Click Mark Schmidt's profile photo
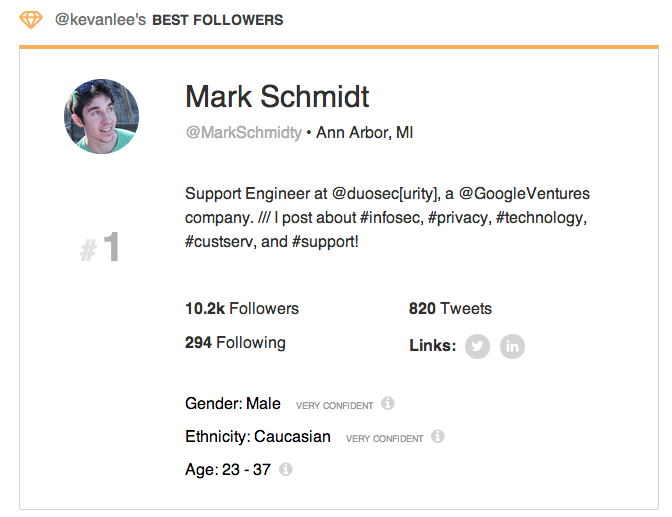Image resolution: width=672 pixels, height=517 pixels. pyautogui.click(x=101, y=117)
